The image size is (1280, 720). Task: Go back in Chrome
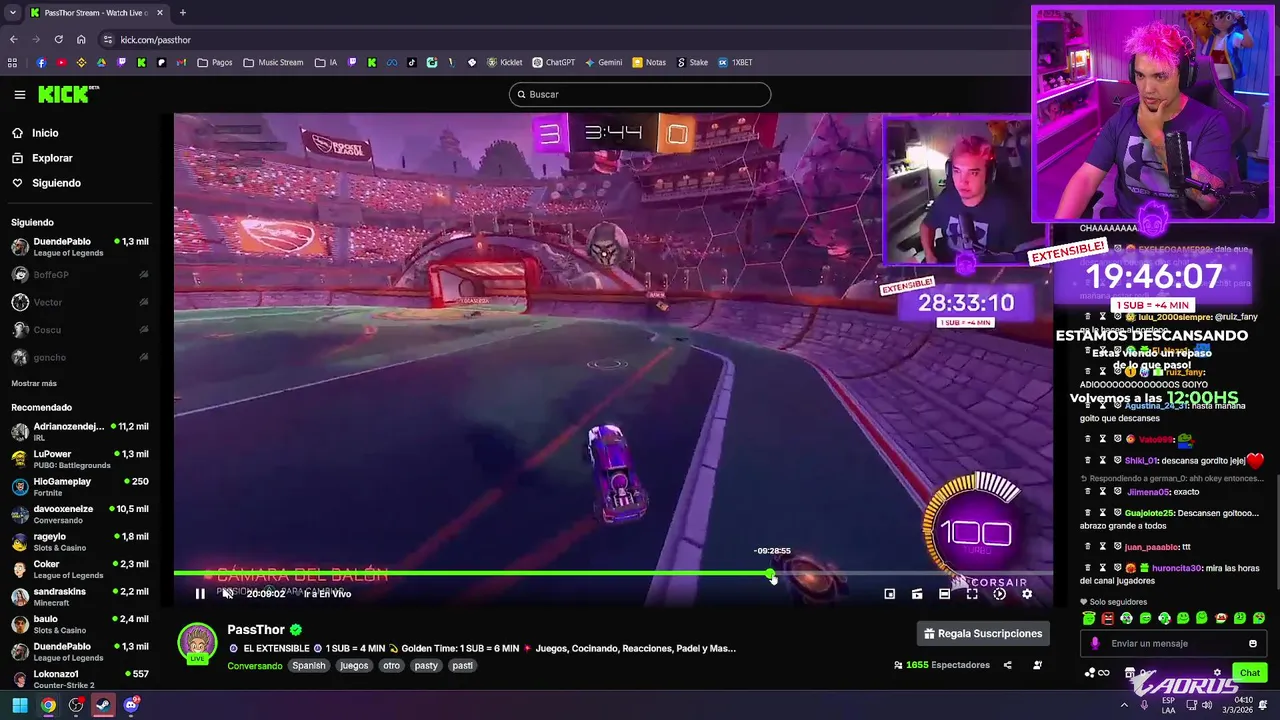click(x=13, y=40)
